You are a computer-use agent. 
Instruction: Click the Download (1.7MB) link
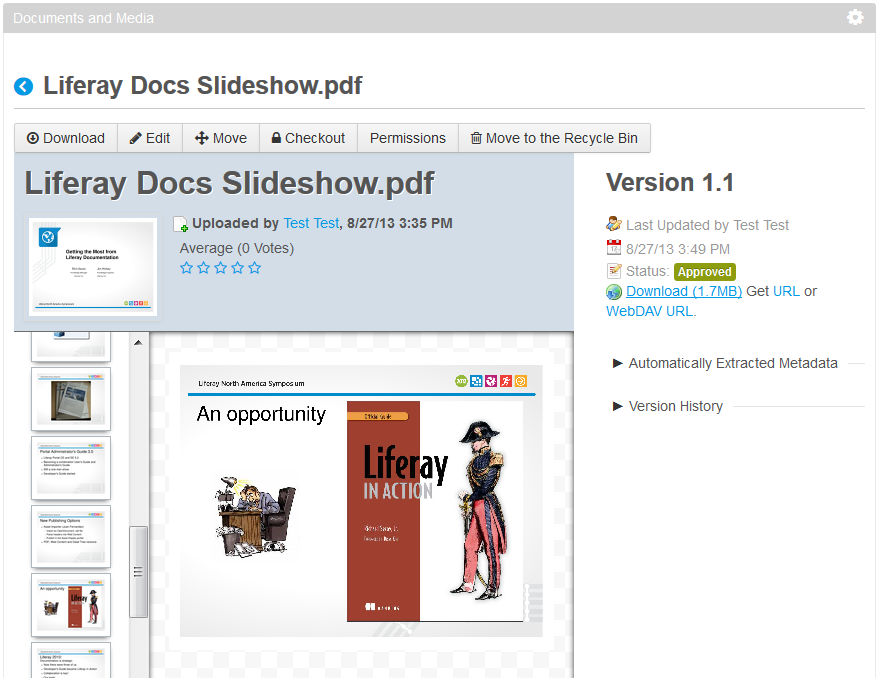(x=684, y=291)
